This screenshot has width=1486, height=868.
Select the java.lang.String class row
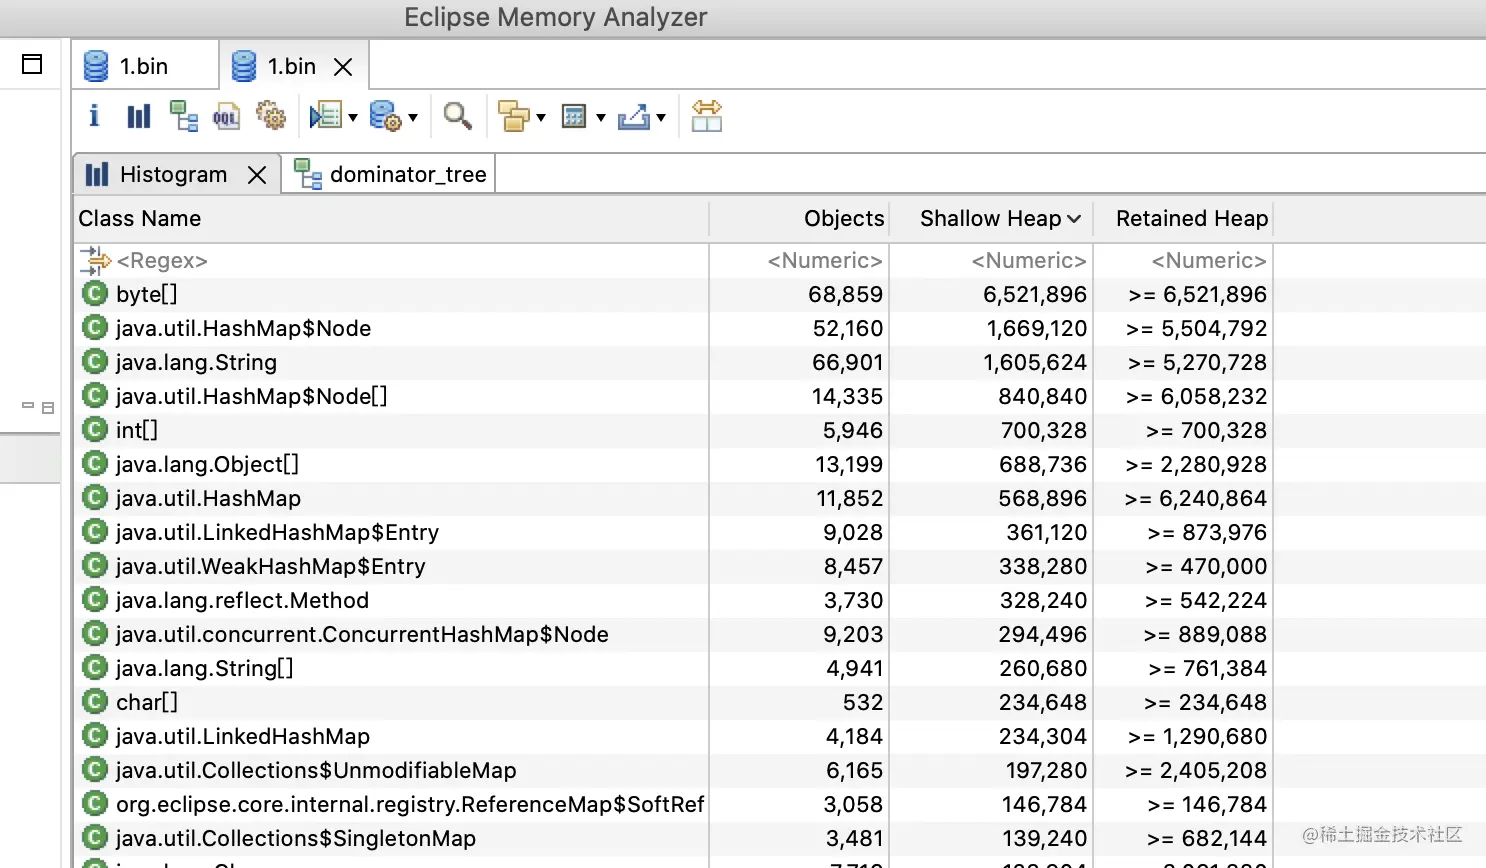(x=196, y=363)
